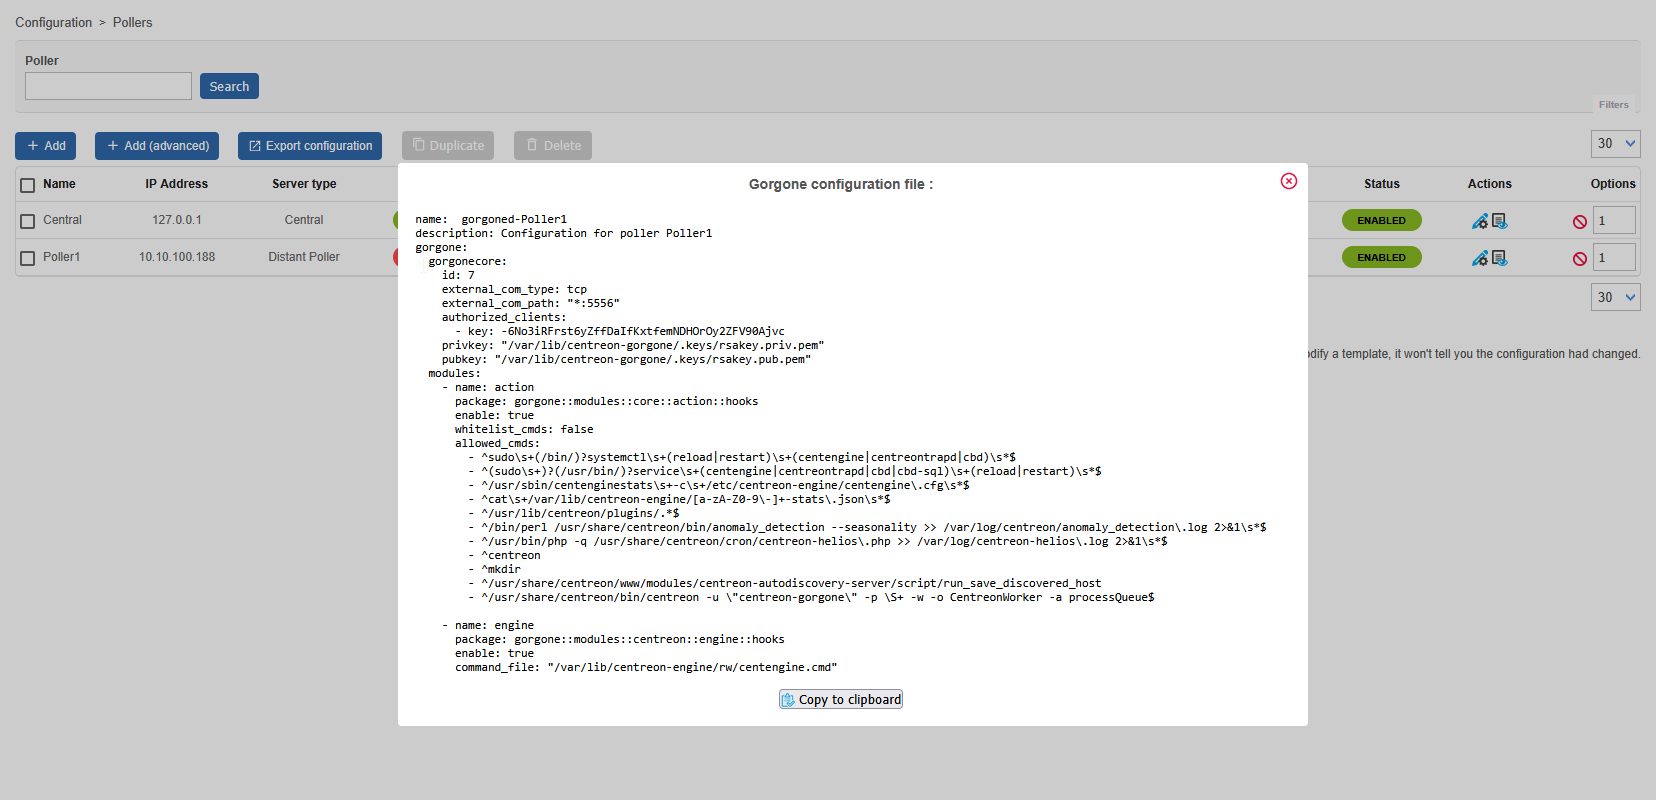Click the Options column header
Image resolution: width=1656 pixels, height=800 pixels.
coord(1613,184)
